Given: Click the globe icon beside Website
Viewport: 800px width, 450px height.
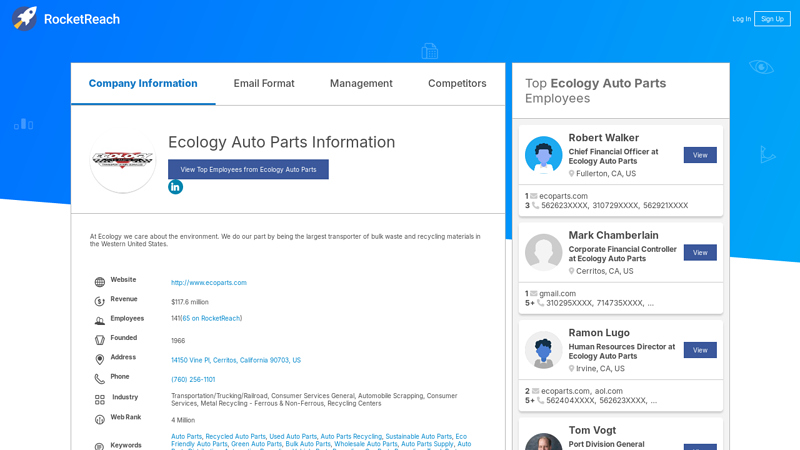Looking at the screenshot, I should pyautogui.click(x=99, y=282).
